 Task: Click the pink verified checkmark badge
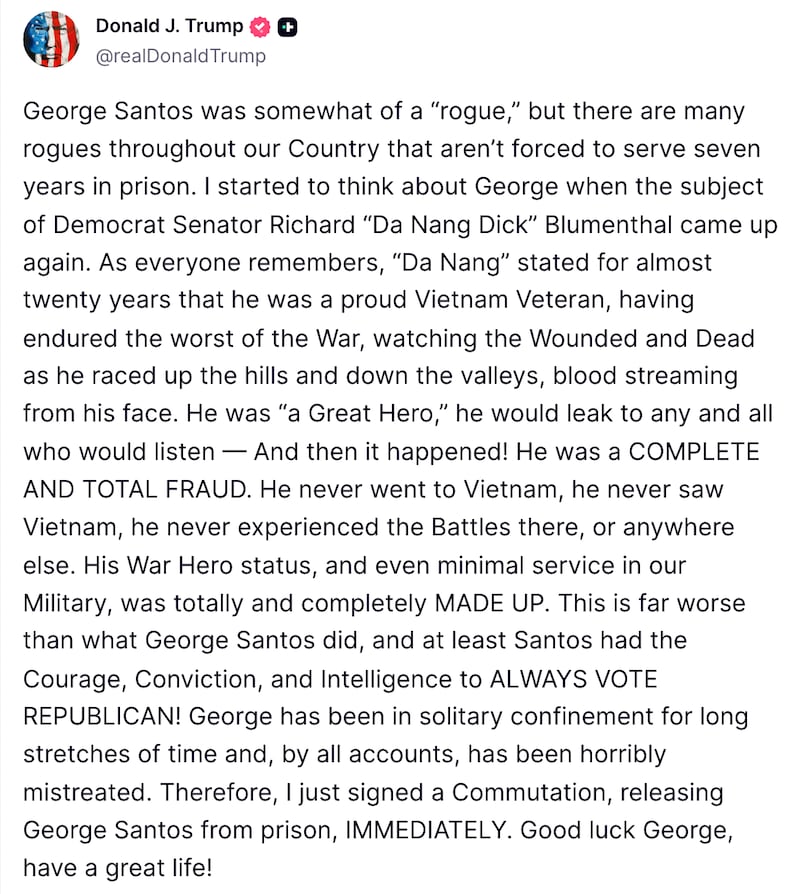260,27
